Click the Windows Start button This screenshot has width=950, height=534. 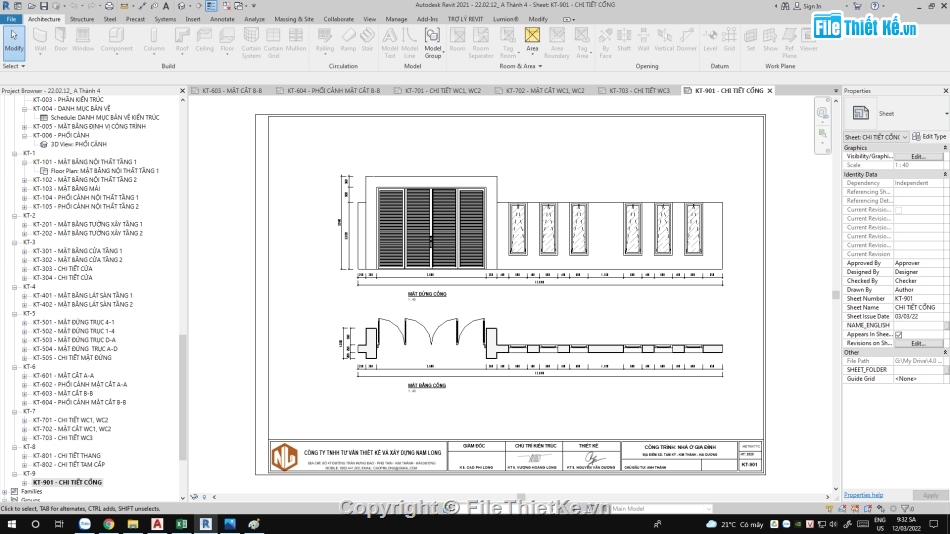pyautogui.click(x=12, y=524)
